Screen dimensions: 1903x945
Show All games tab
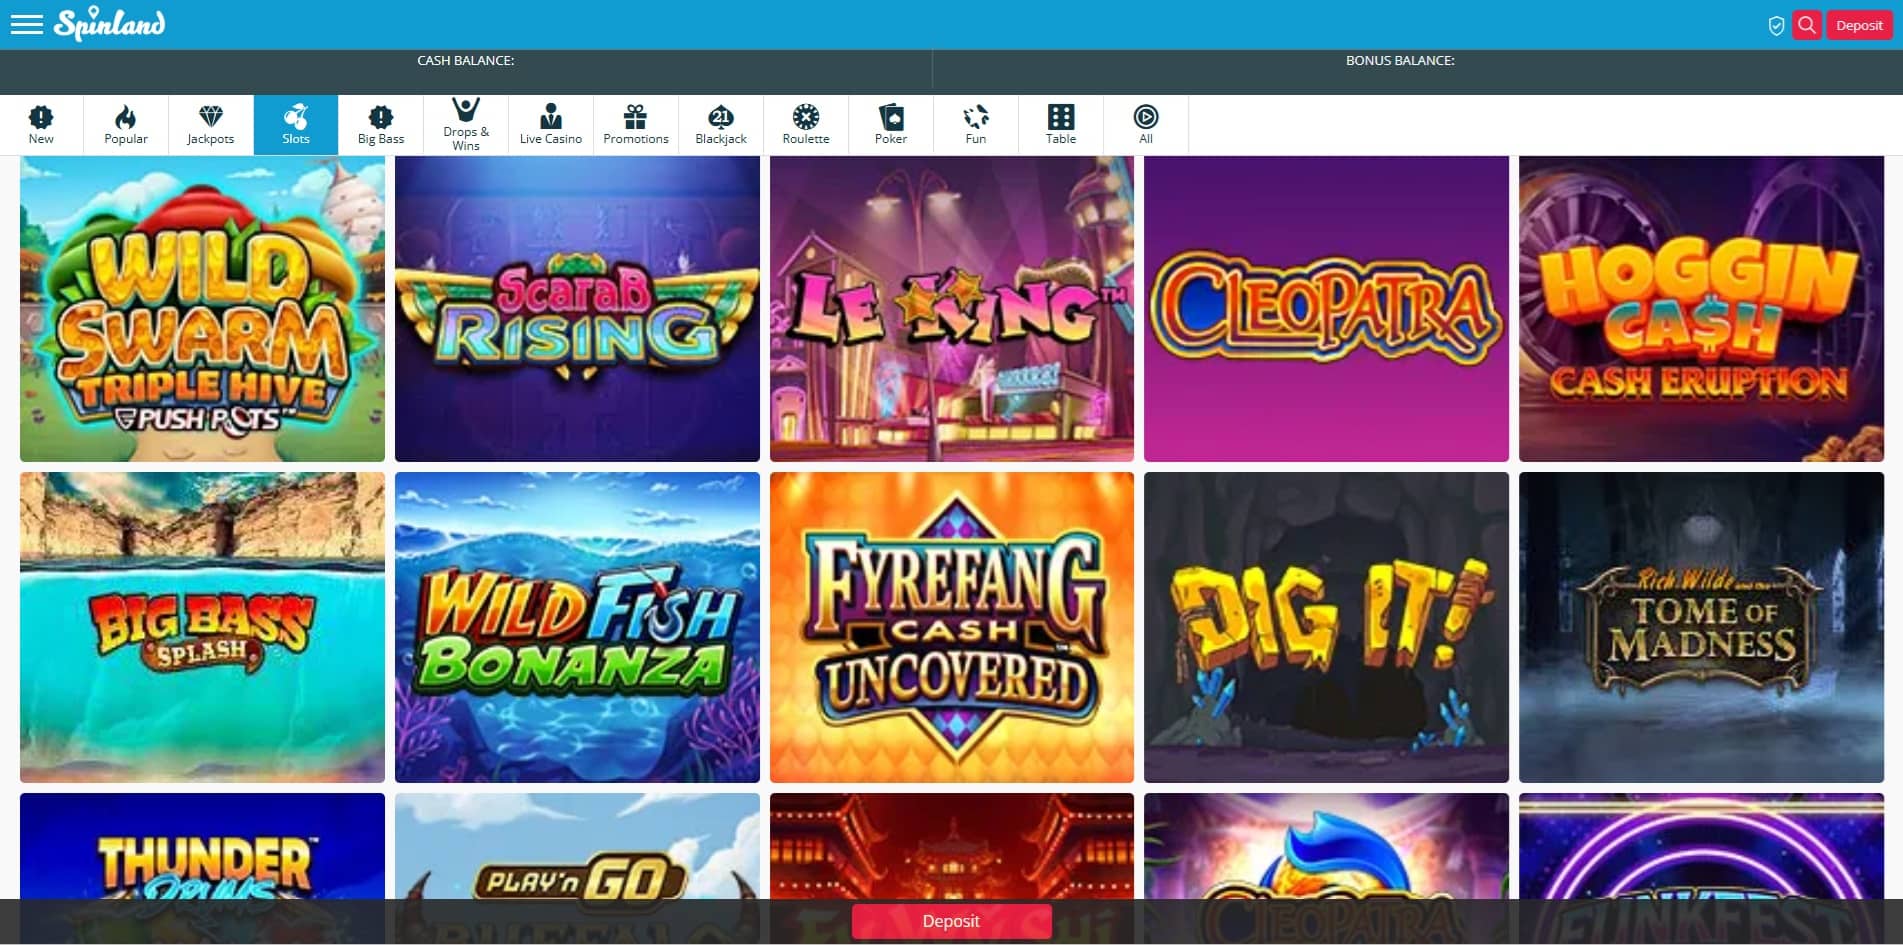(1145, 125)
